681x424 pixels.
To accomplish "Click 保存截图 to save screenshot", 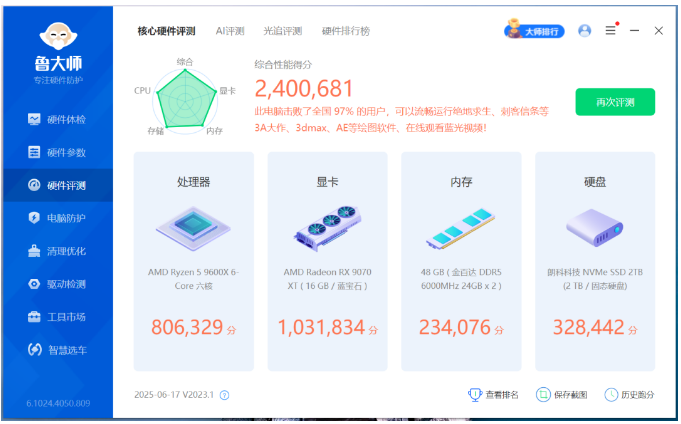I will 543,395.
